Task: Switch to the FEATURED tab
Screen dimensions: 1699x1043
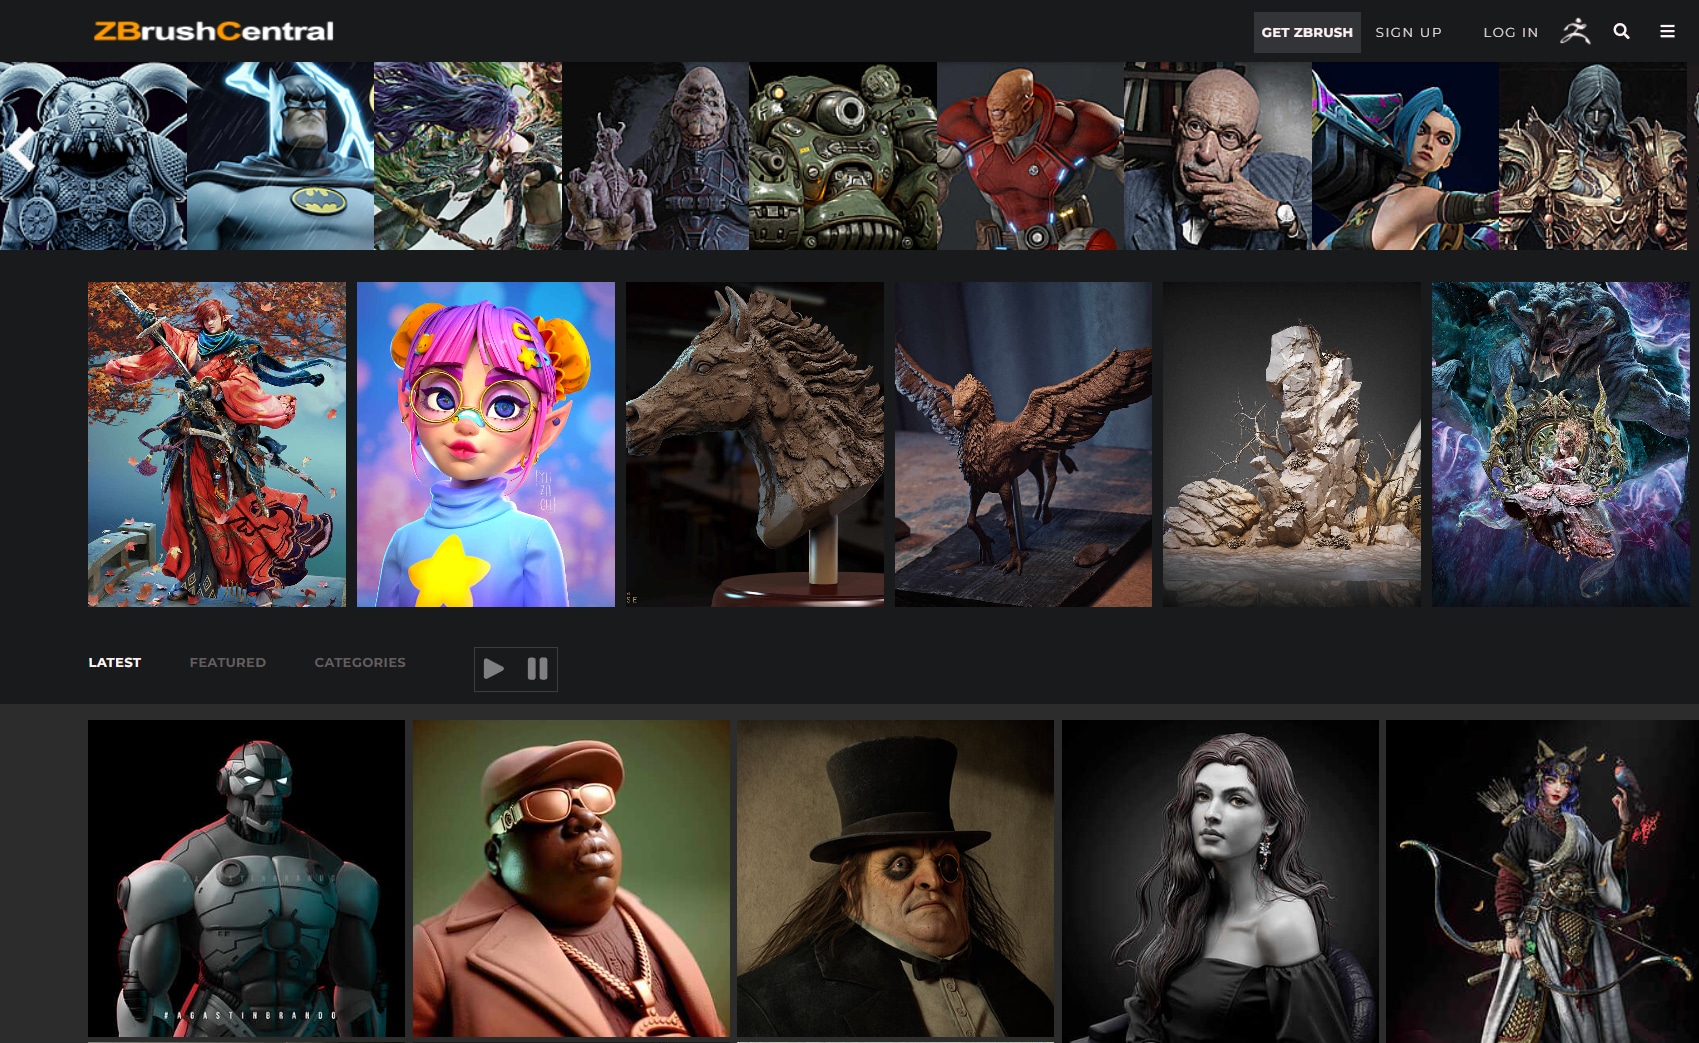Action: [227, 662]
